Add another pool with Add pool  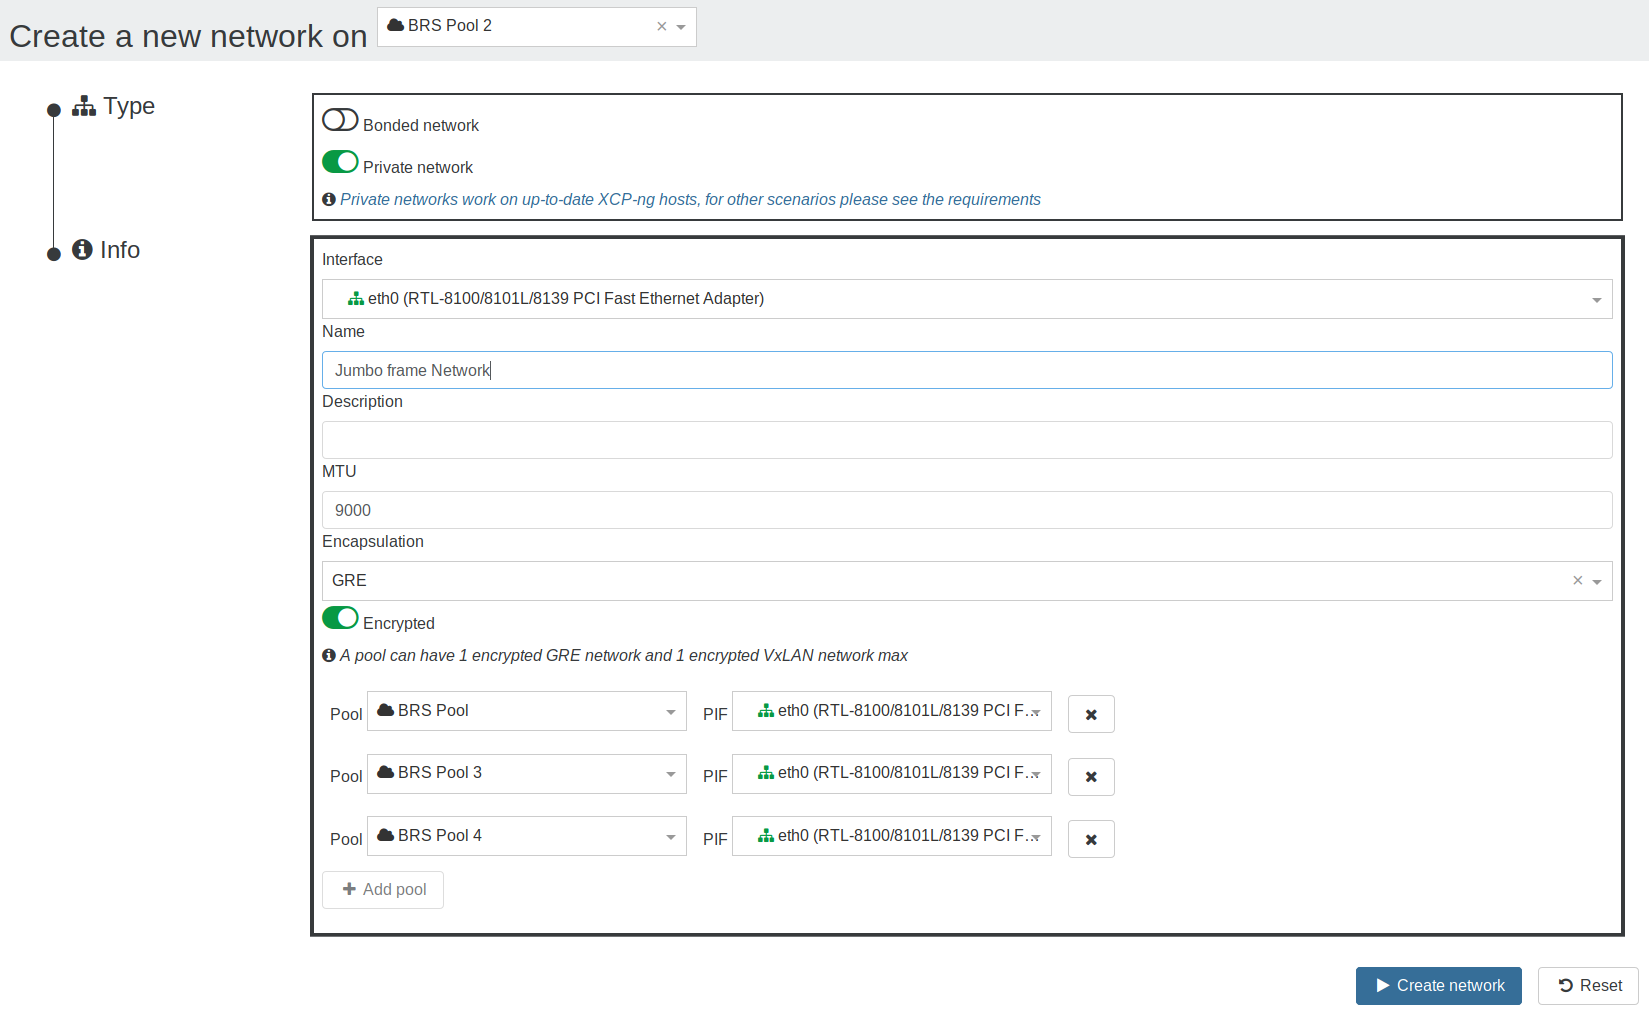[383, 890]
